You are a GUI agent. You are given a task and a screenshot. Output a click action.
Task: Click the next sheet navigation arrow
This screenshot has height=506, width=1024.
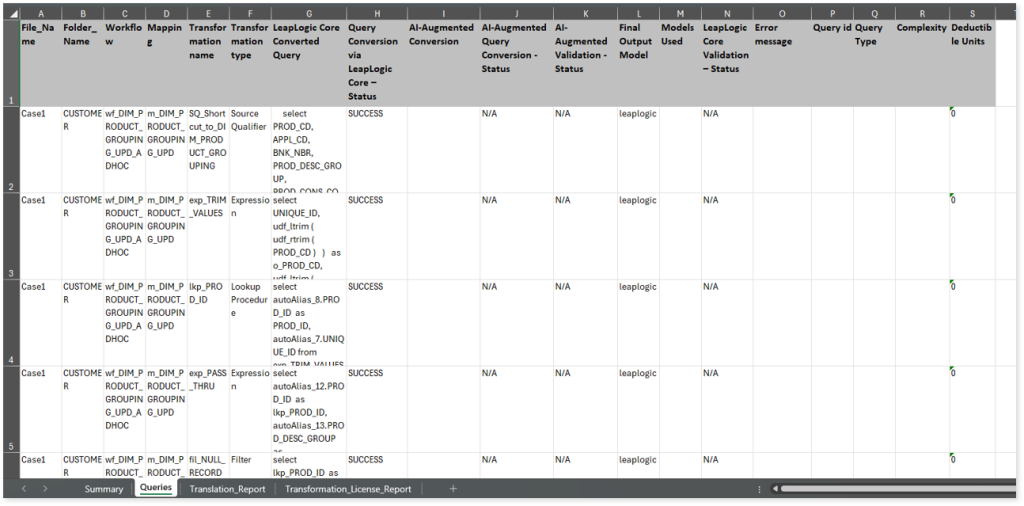click(45, 489)
